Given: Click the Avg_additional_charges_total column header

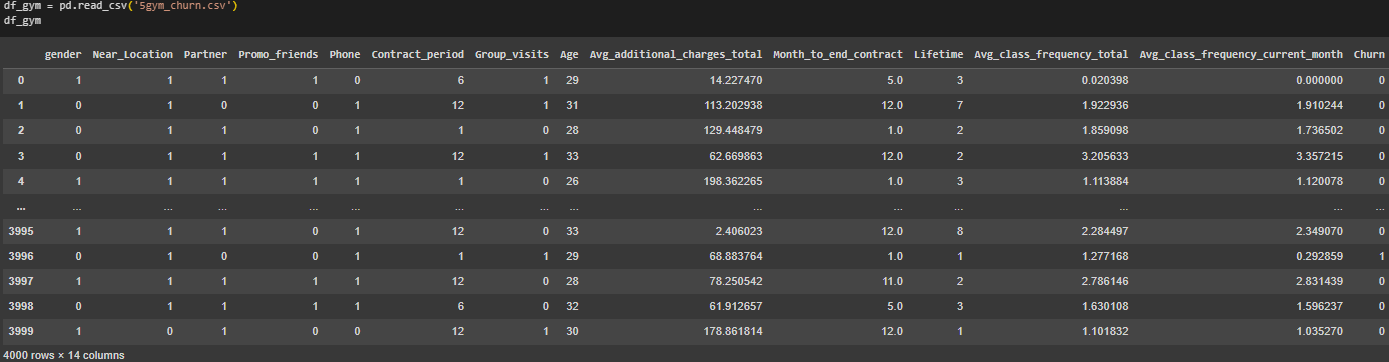Looking at the screenshot, I should (x=675, y=54).
